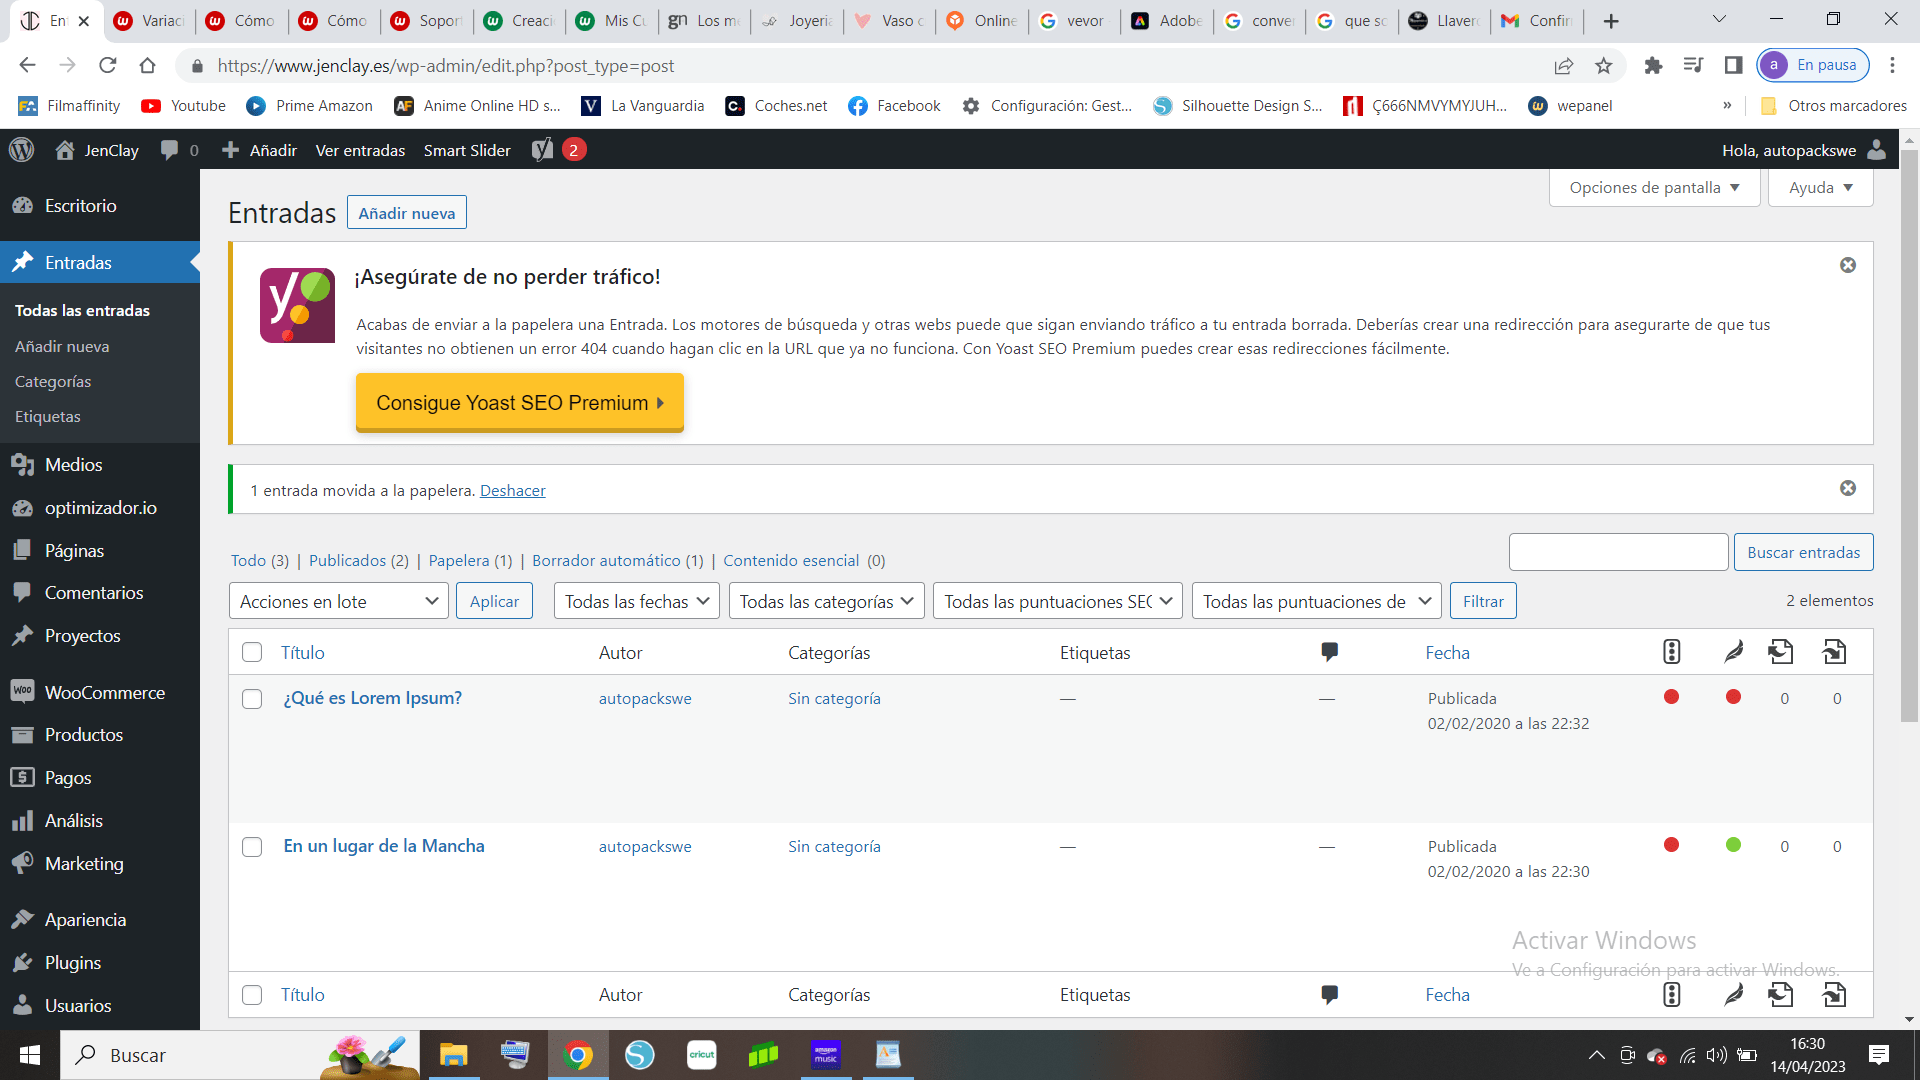
Task: Open Amazon Music from the taskbar
Action: click(x=826, y=1055)
